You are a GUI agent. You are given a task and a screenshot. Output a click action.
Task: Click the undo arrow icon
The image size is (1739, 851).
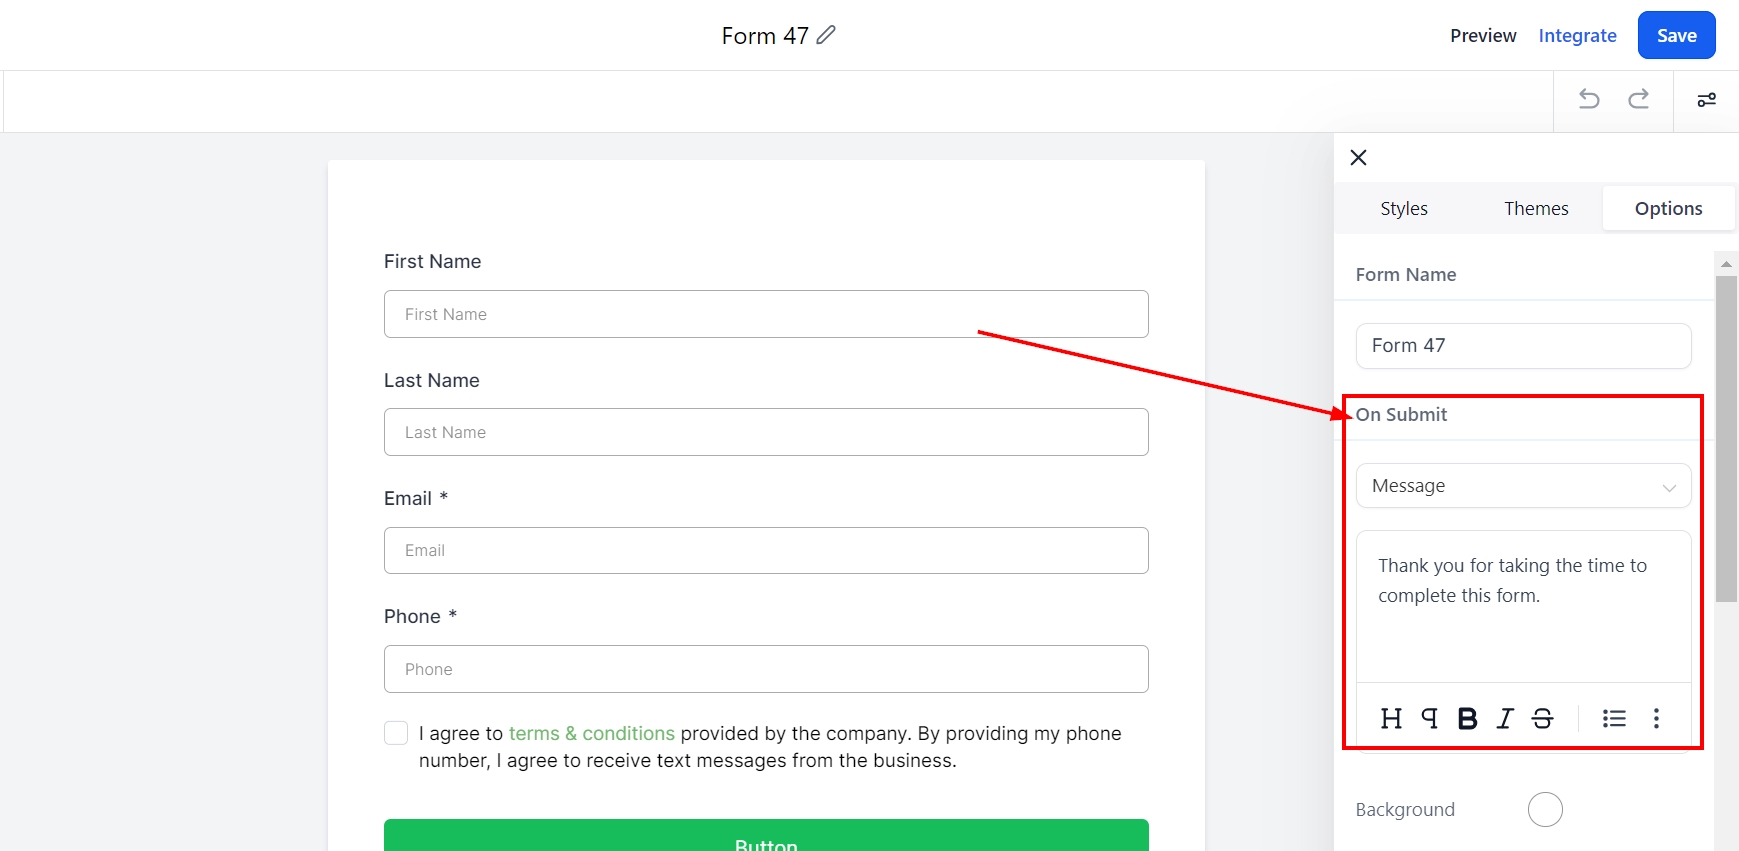[1589, 99]
